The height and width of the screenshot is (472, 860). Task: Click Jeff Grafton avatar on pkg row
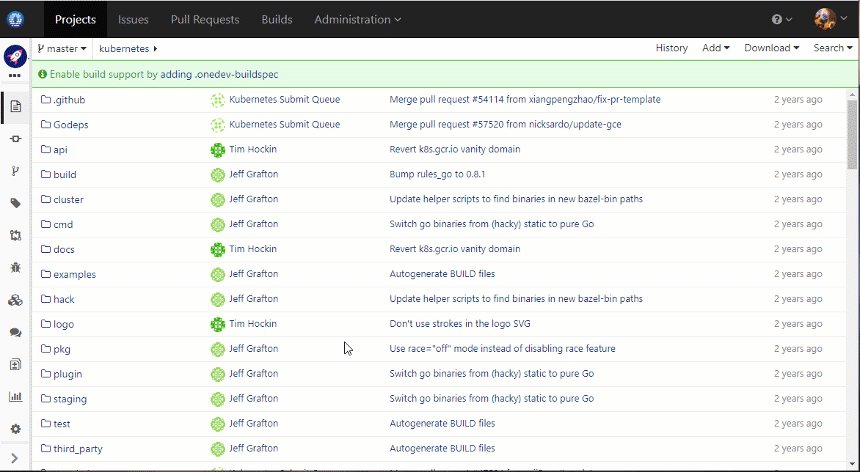pyautogui.click(x=218, y=349)
